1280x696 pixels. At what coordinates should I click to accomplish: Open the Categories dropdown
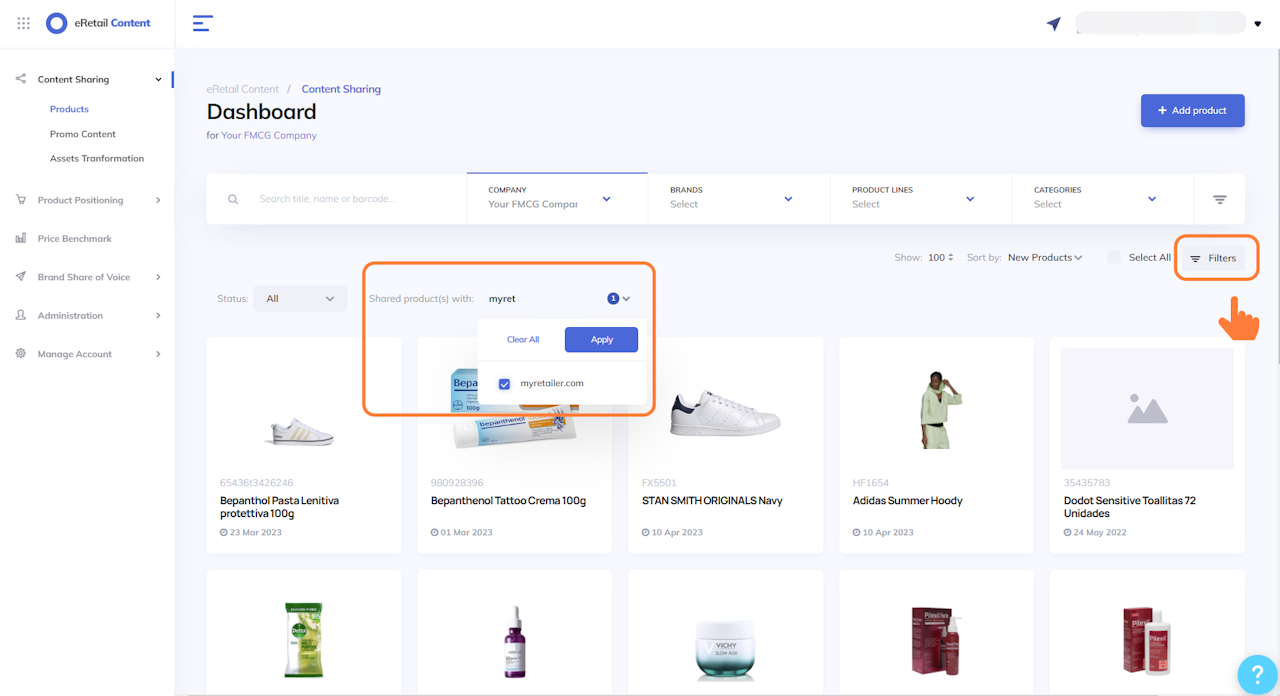(x=1103, y=198)
